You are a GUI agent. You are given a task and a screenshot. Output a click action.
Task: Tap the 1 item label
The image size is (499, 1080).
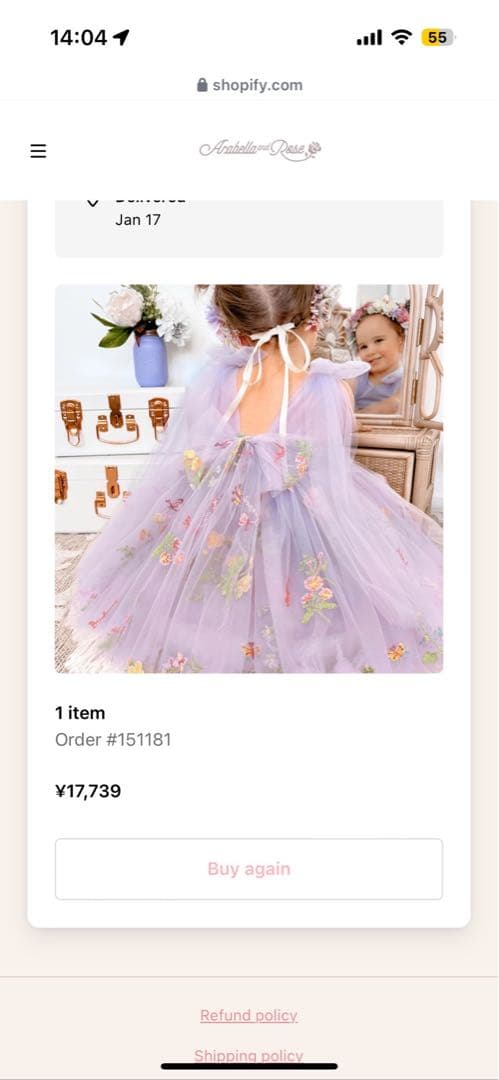pos(80,713)
